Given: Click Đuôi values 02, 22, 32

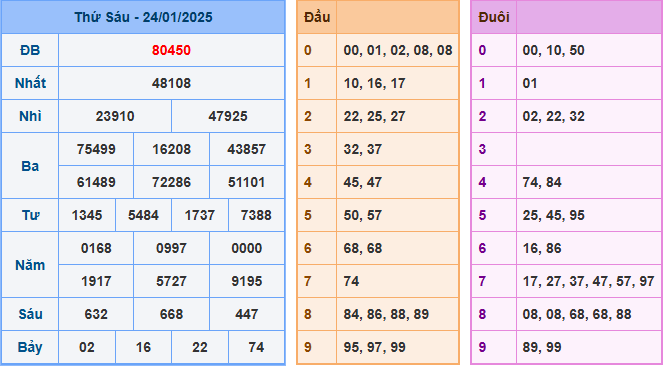Looking at the screenshot, I should coord(553,116).
